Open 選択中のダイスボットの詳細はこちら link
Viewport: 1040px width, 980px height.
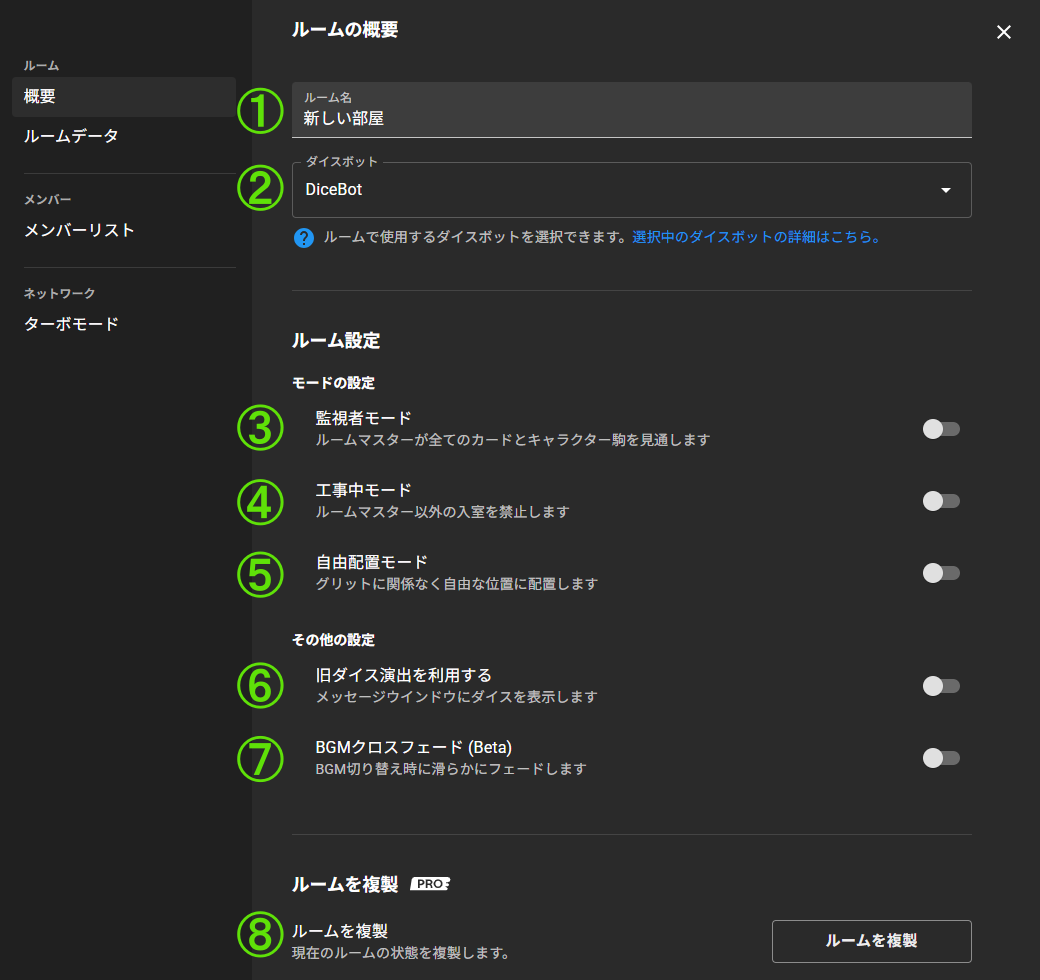[x=756, y=238]
